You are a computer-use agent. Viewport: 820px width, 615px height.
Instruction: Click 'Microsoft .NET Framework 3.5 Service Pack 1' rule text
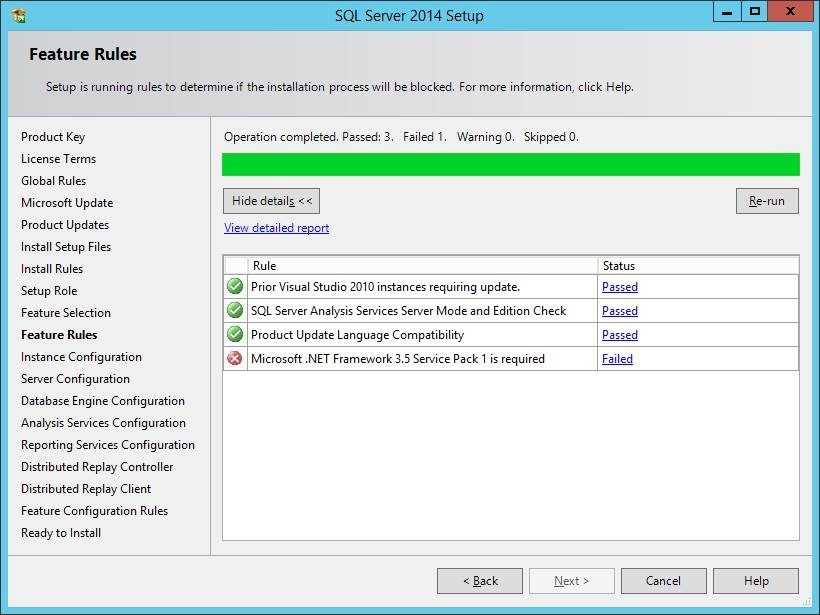point(398,359)
